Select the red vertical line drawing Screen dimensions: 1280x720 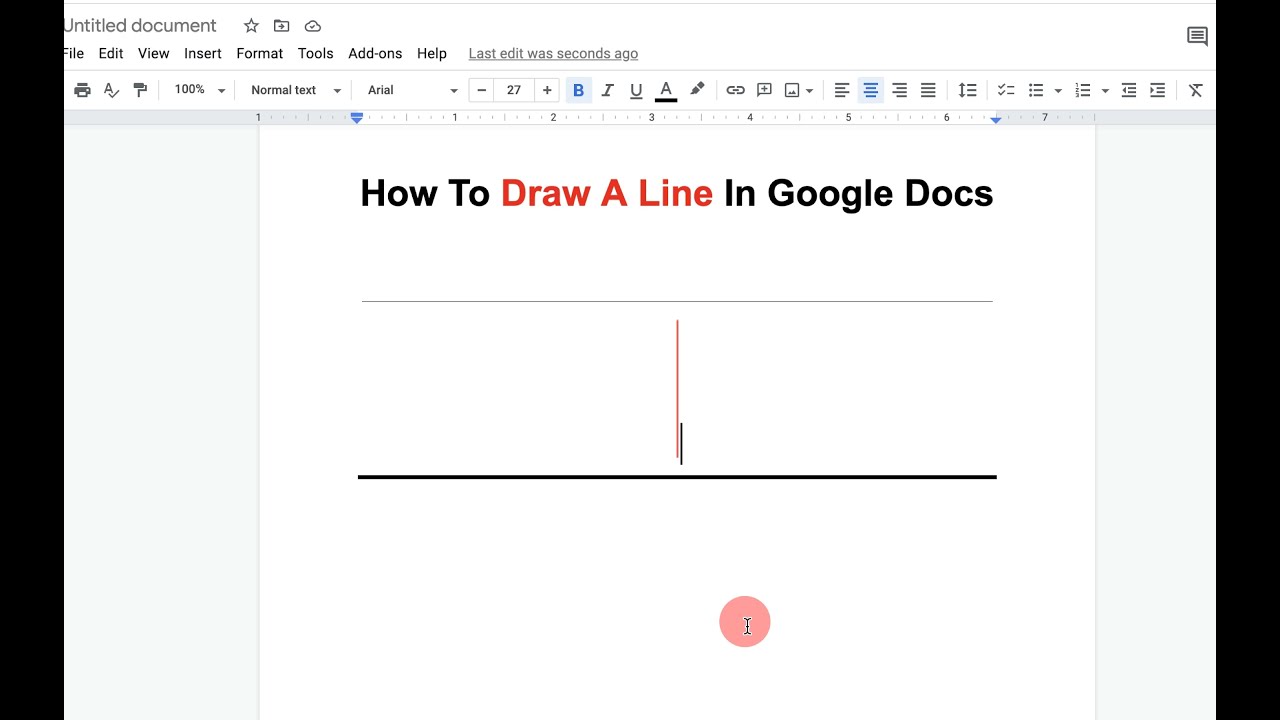tap(677, 389)
